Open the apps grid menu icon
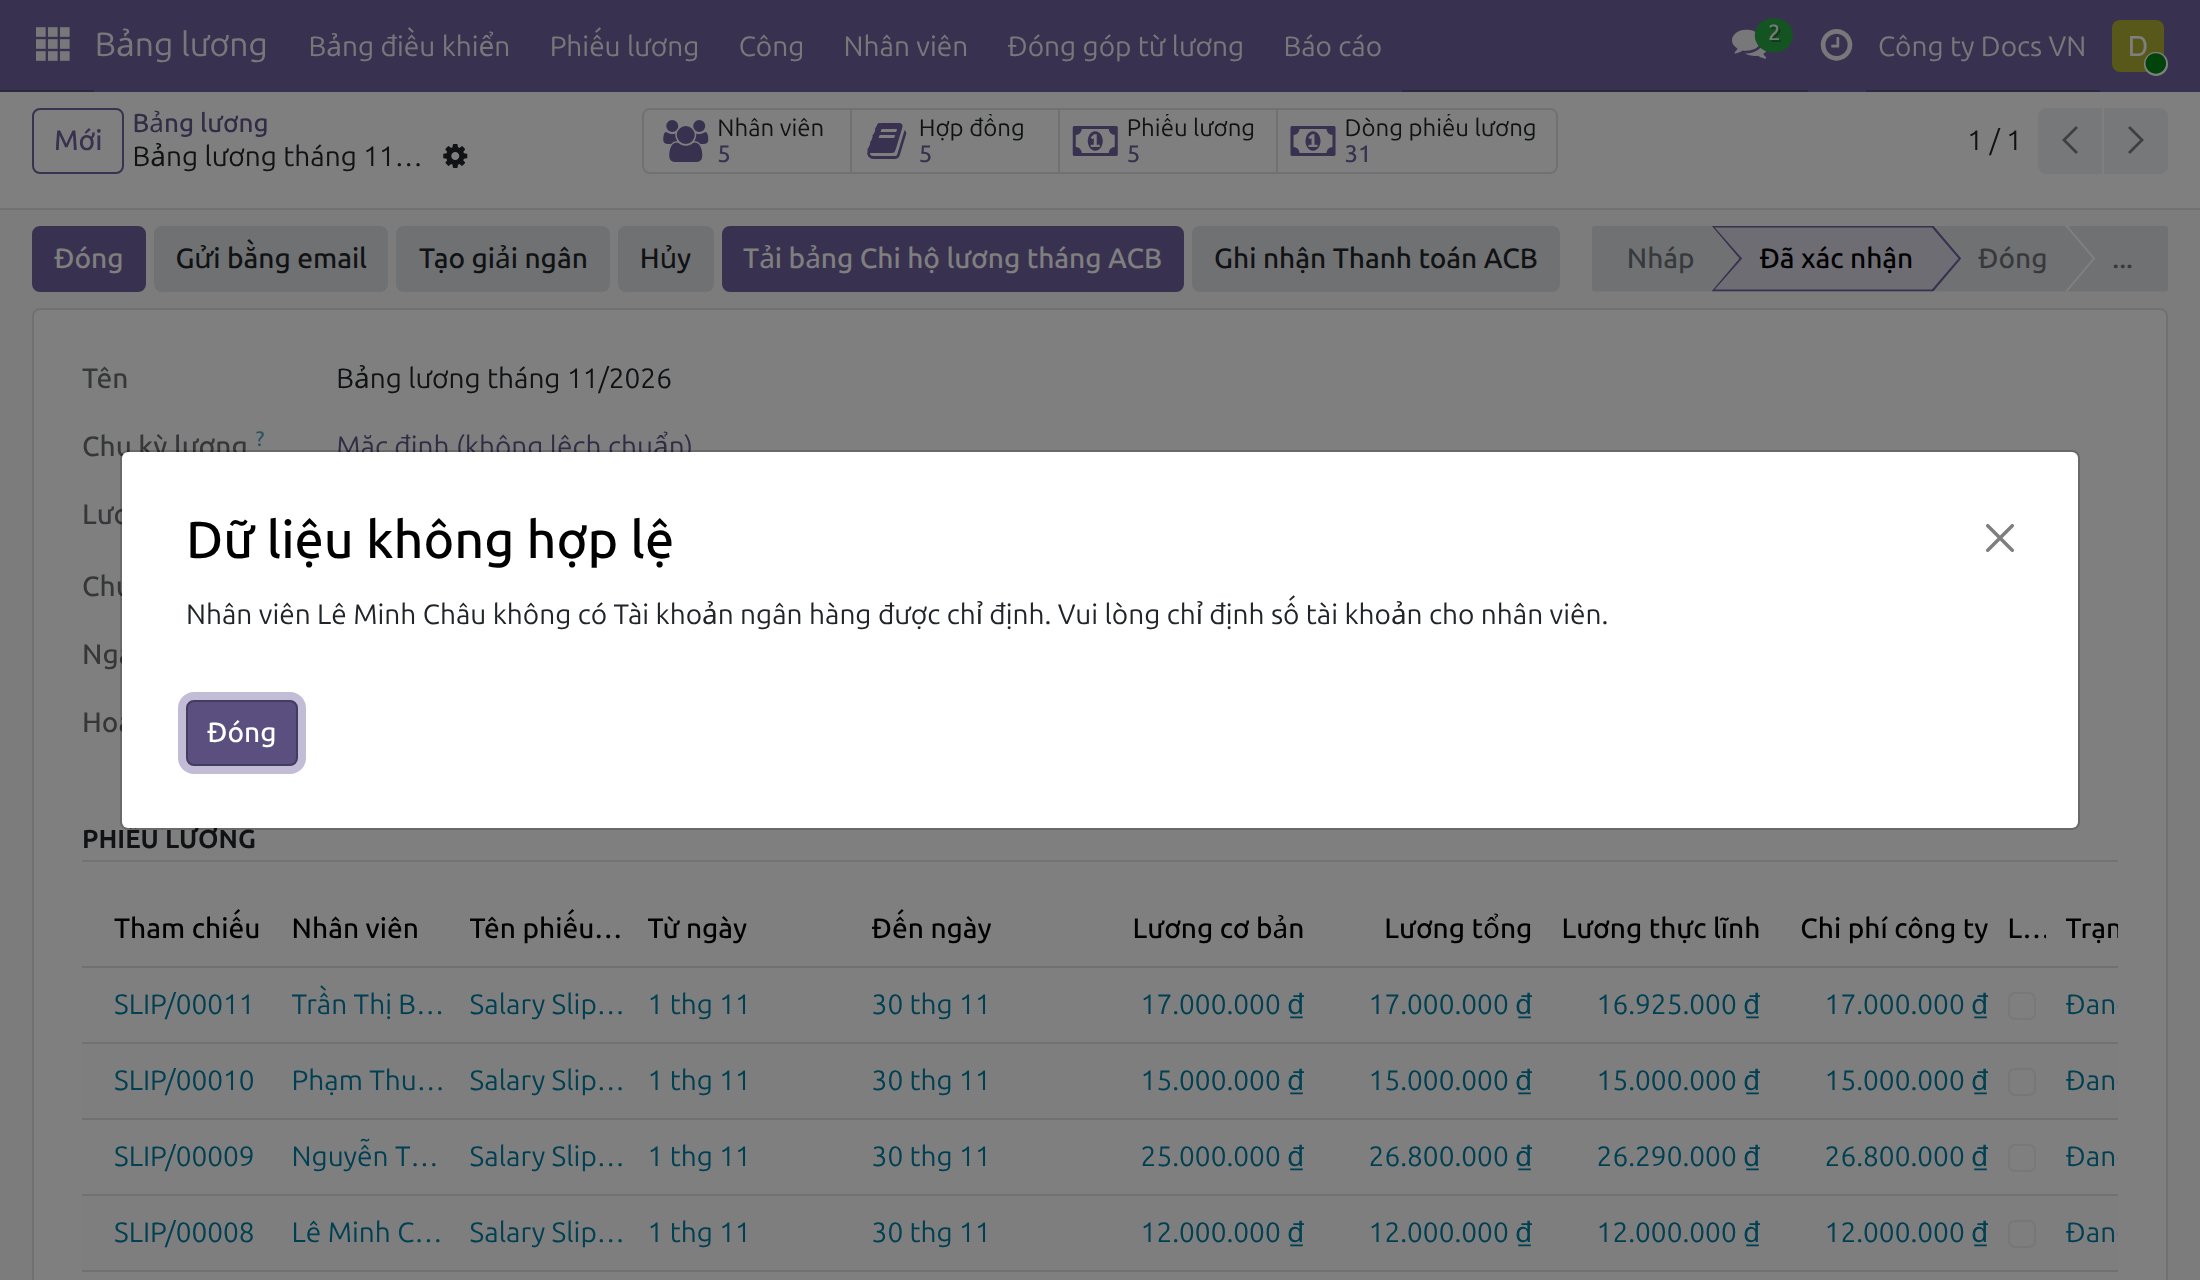 point(52,45)
